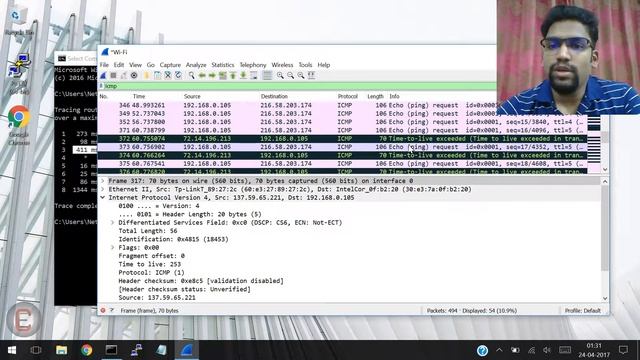
Task: Open the Go menu
Action: (x=151, y=65)
